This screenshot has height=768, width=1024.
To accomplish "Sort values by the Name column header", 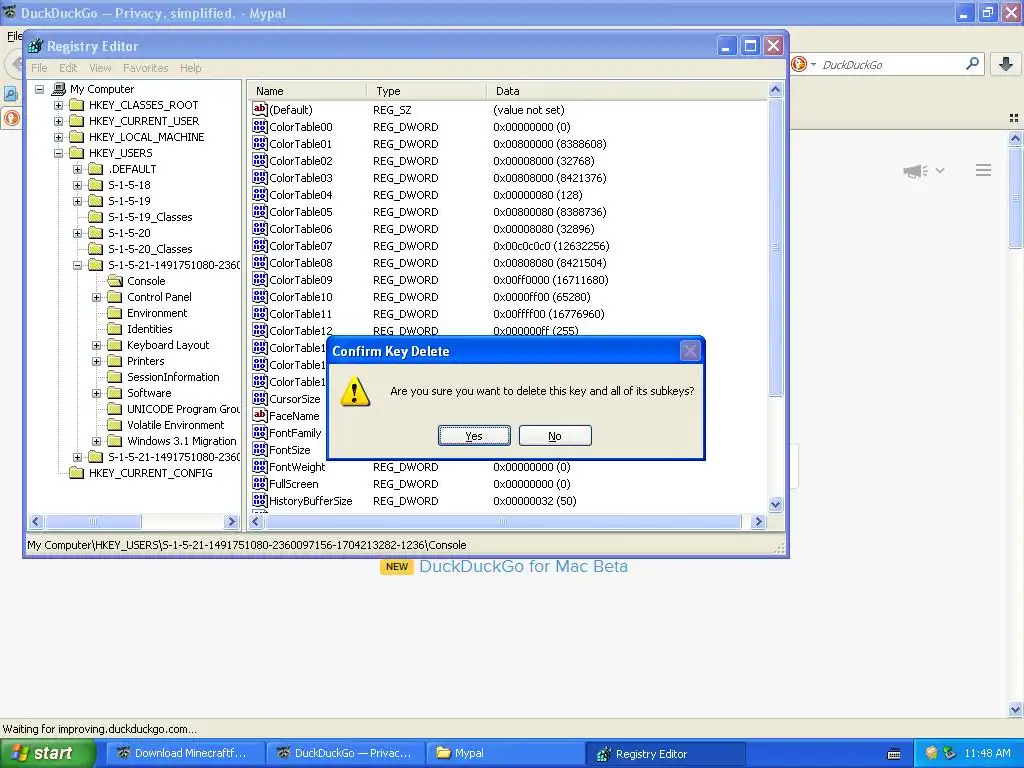I will [307, 91].
